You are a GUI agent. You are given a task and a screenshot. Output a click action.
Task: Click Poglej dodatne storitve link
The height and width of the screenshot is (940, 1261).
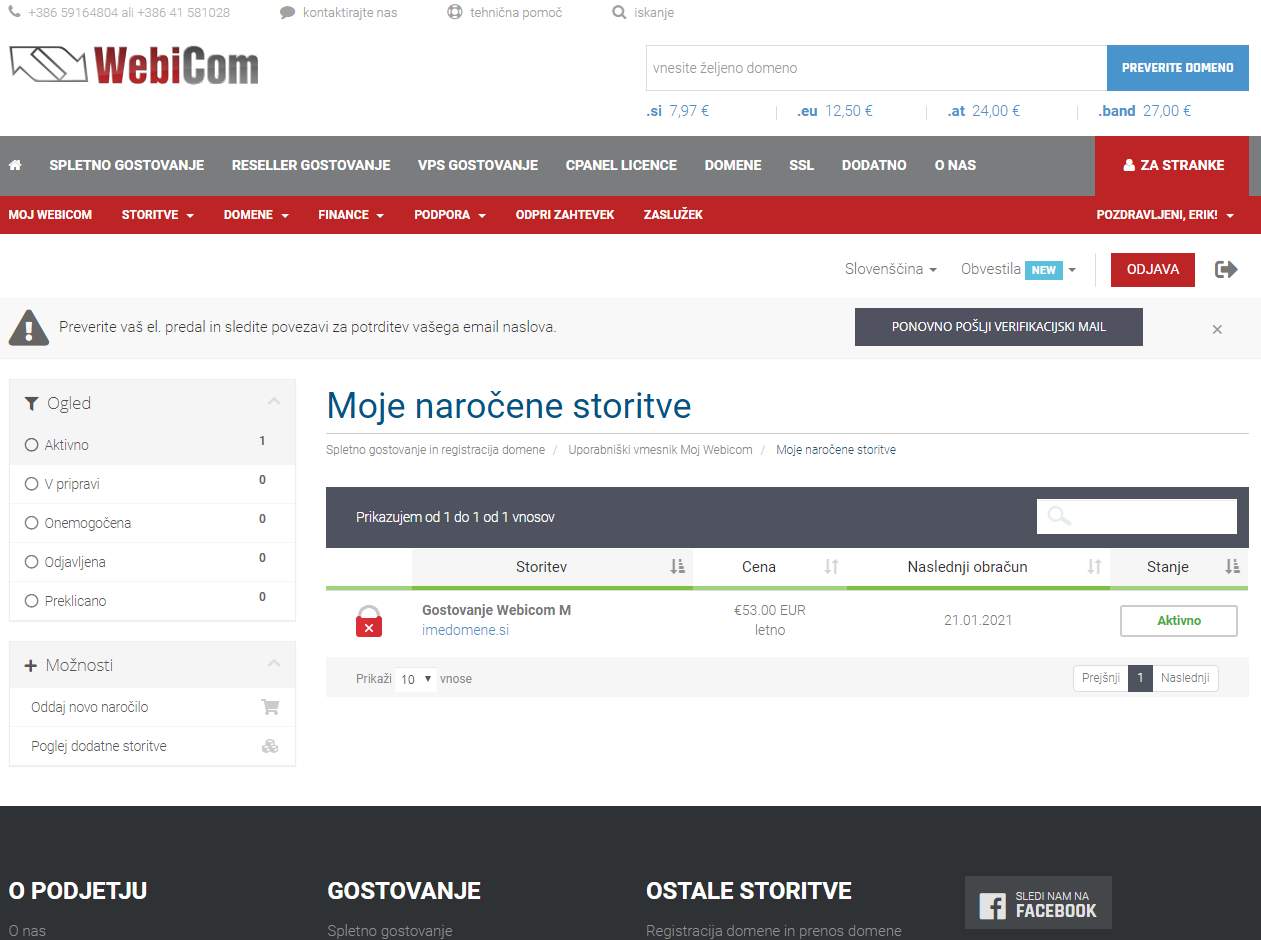pyautogui.click(x=99, y=746)
